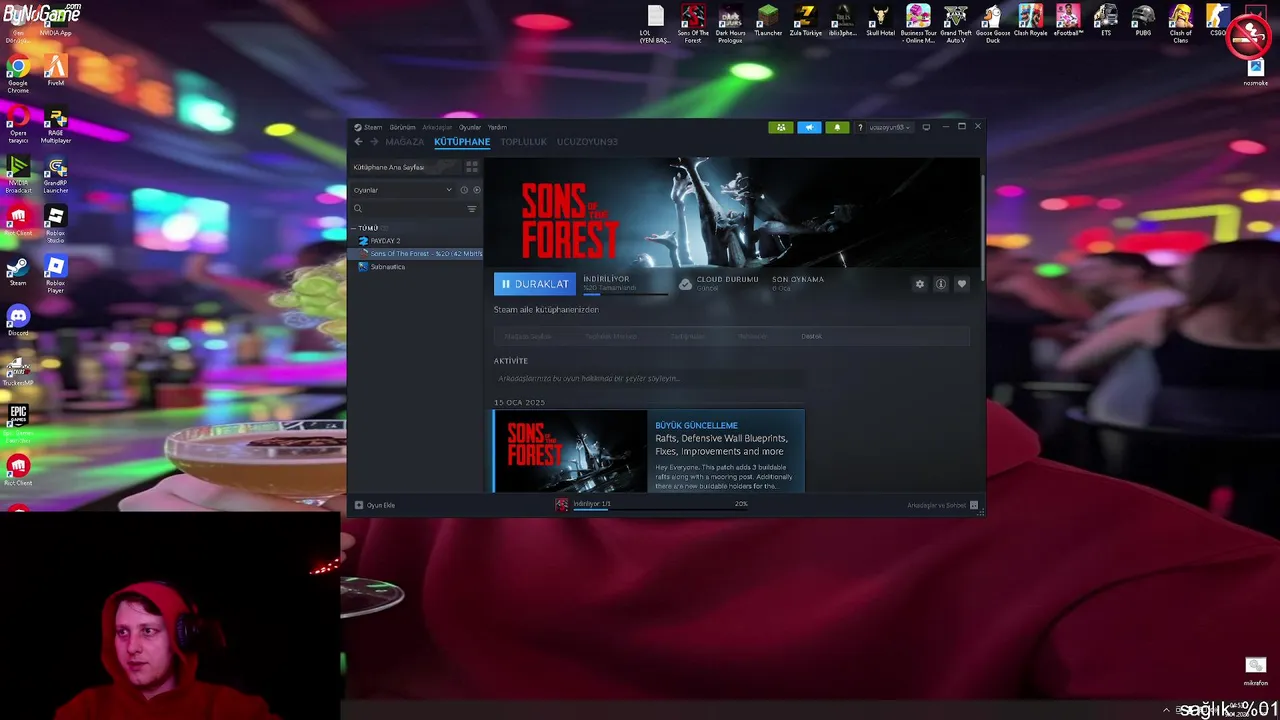This screenshot has width=1280, height=720.
Task: Open the Oyunlar menu in menu bar
Action: point(470,127)
